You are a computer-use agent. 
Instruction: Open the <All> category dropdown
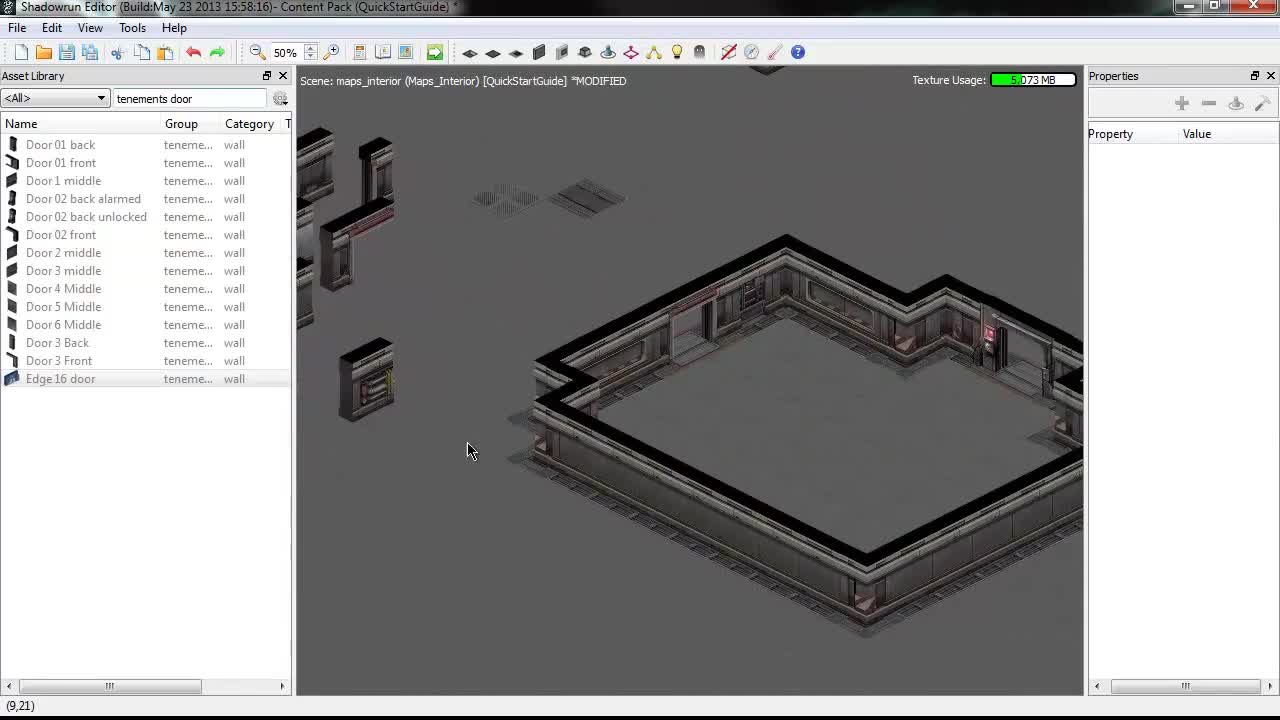tap(55, 98)
